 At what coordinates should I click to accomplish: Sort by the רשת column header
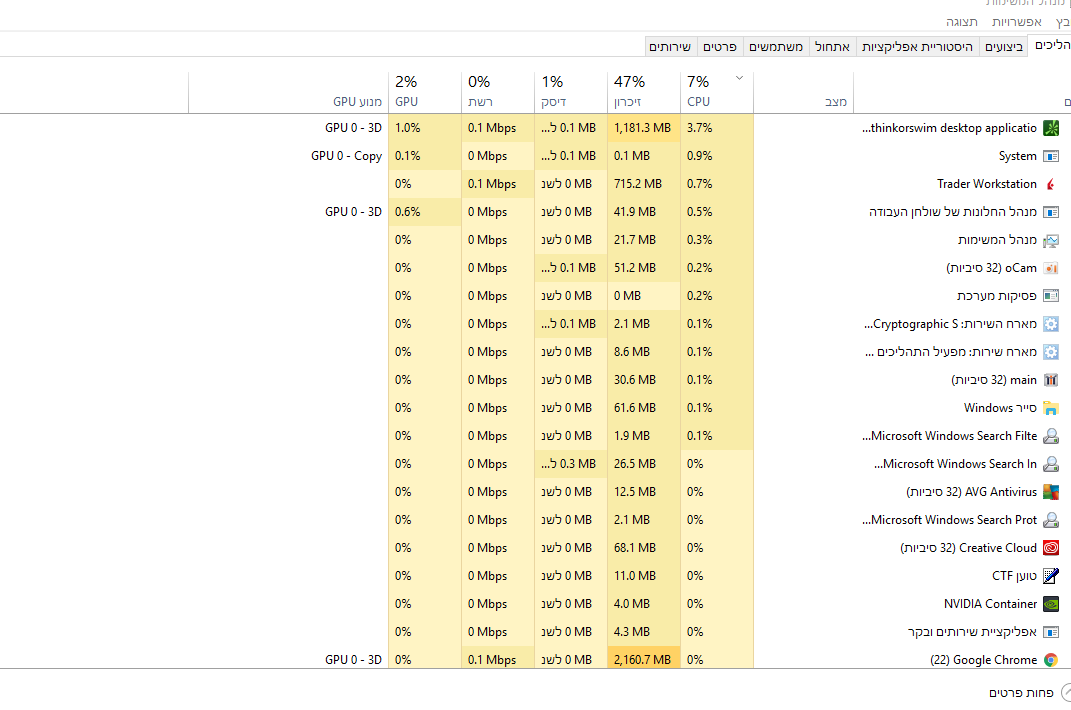[498, 92]
